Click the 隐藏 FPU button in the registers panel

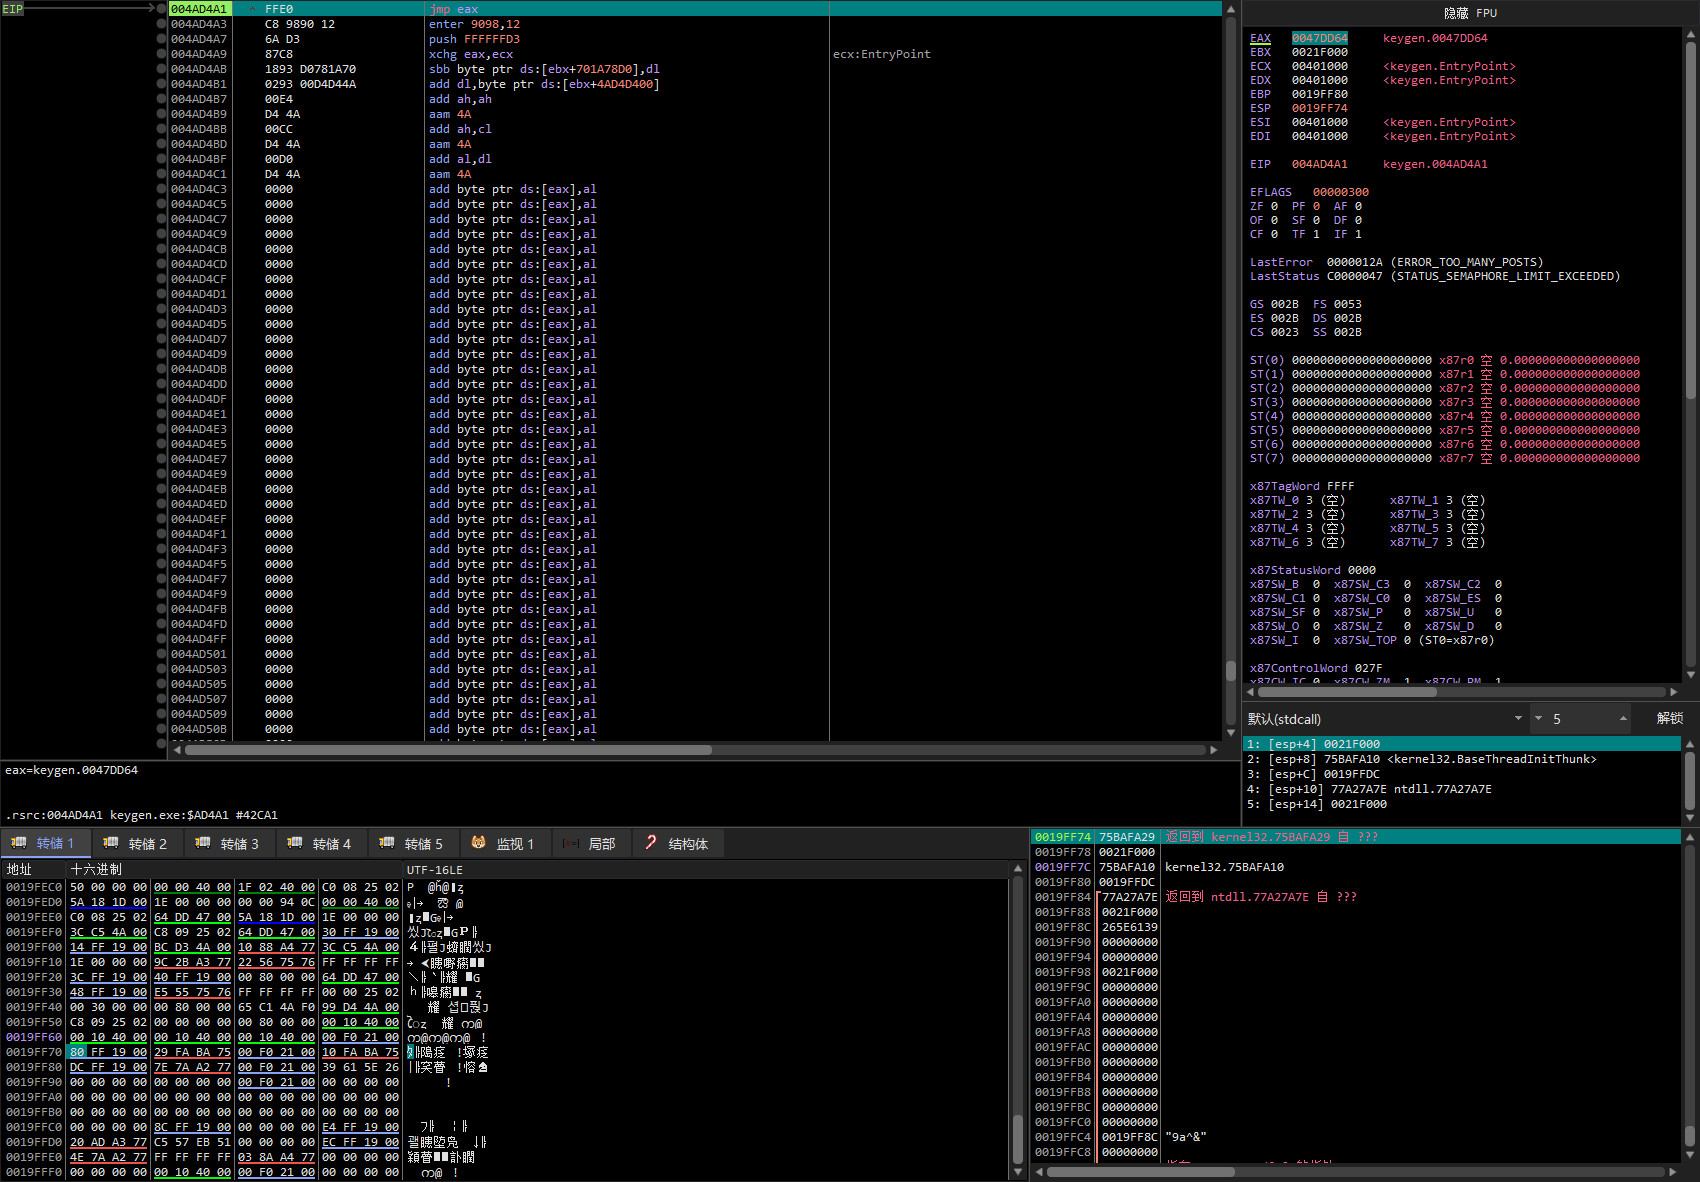click(1470, 13)
